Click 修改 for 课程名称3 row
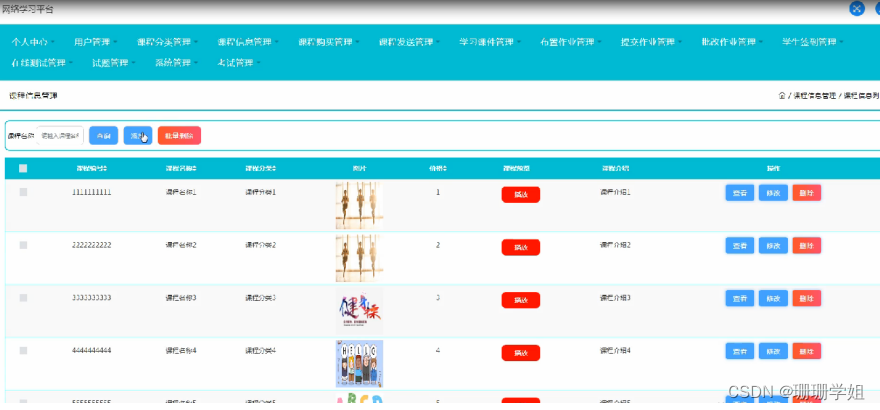The height and width of the screenshot is (410, 880). (x=773, y=298)
